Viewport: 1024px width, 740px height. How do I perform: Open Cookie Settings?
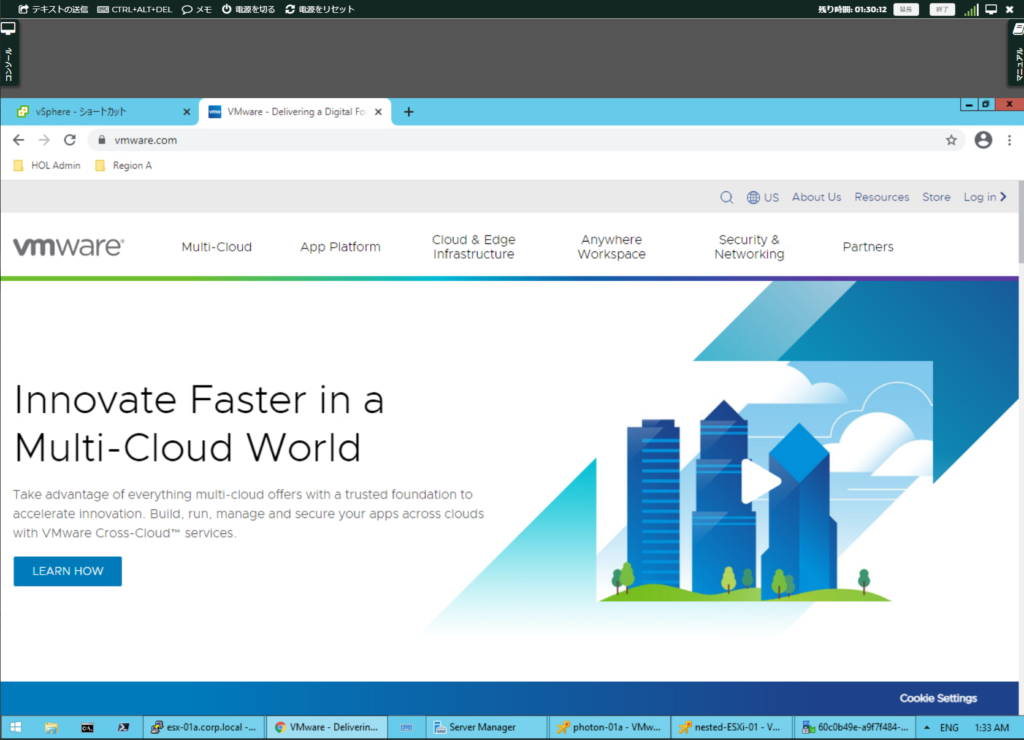pos(938,698)
